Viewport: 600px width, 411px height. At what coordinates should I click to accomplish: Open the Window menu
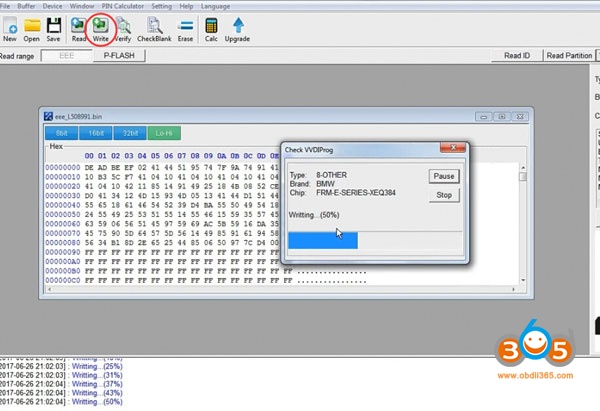82,6
